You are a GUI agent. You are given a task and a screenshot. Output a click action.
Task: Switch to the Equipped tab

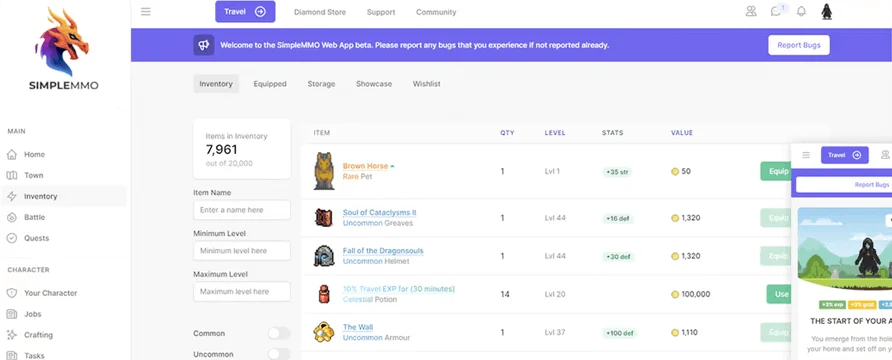coord(270,84)
